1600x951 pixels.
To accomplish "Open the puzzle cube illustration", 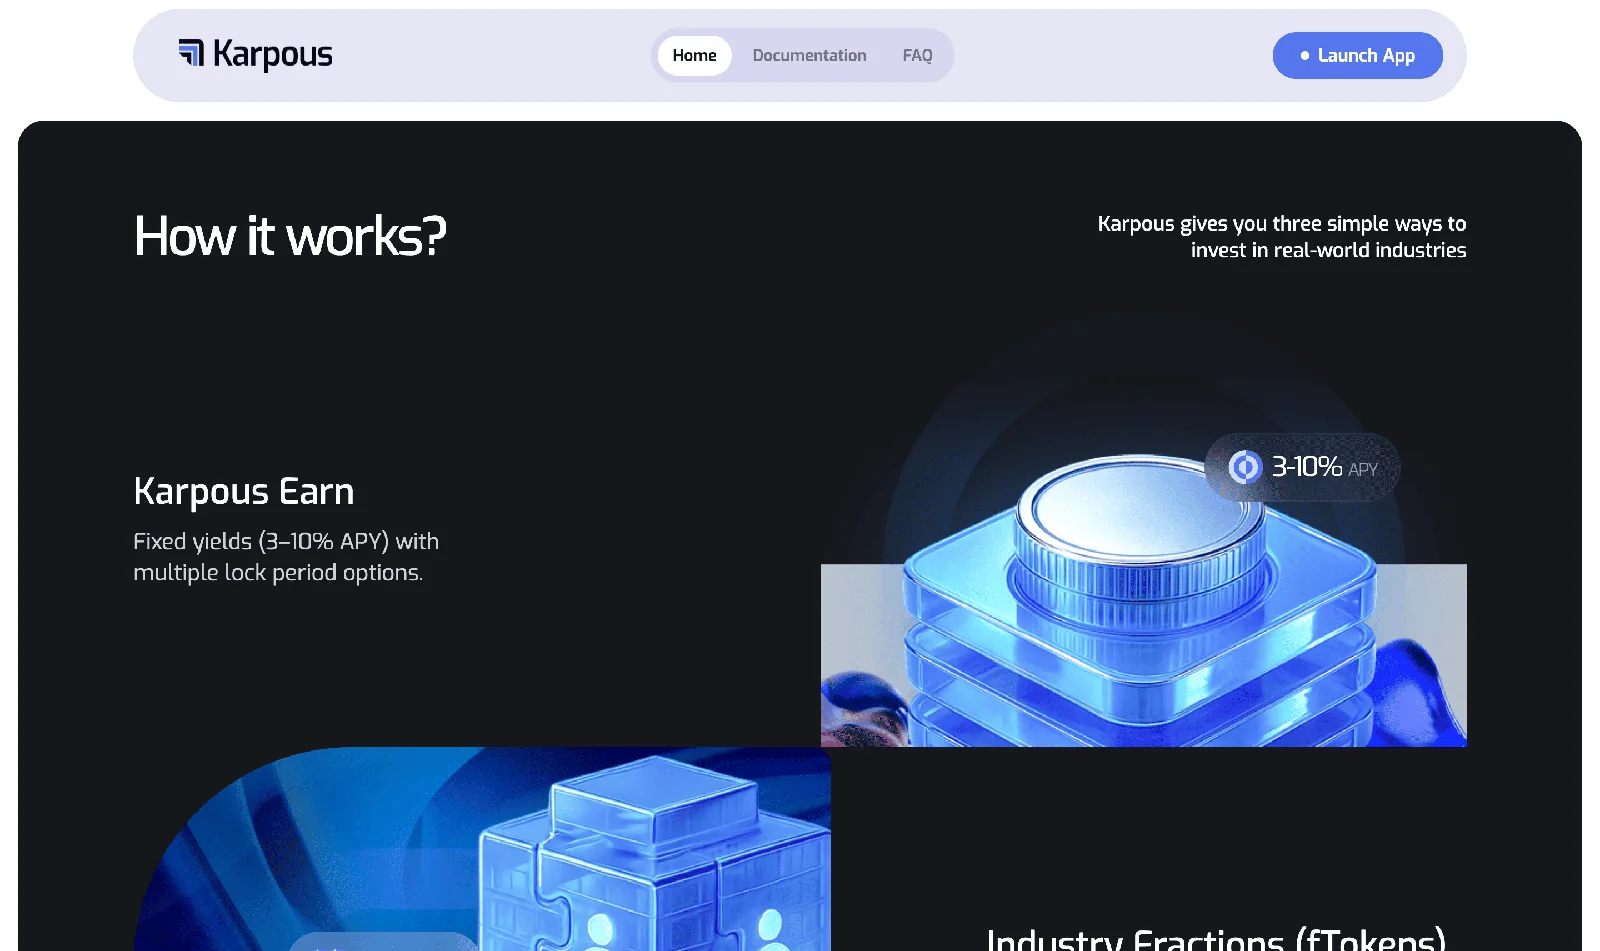I will 483,849.
